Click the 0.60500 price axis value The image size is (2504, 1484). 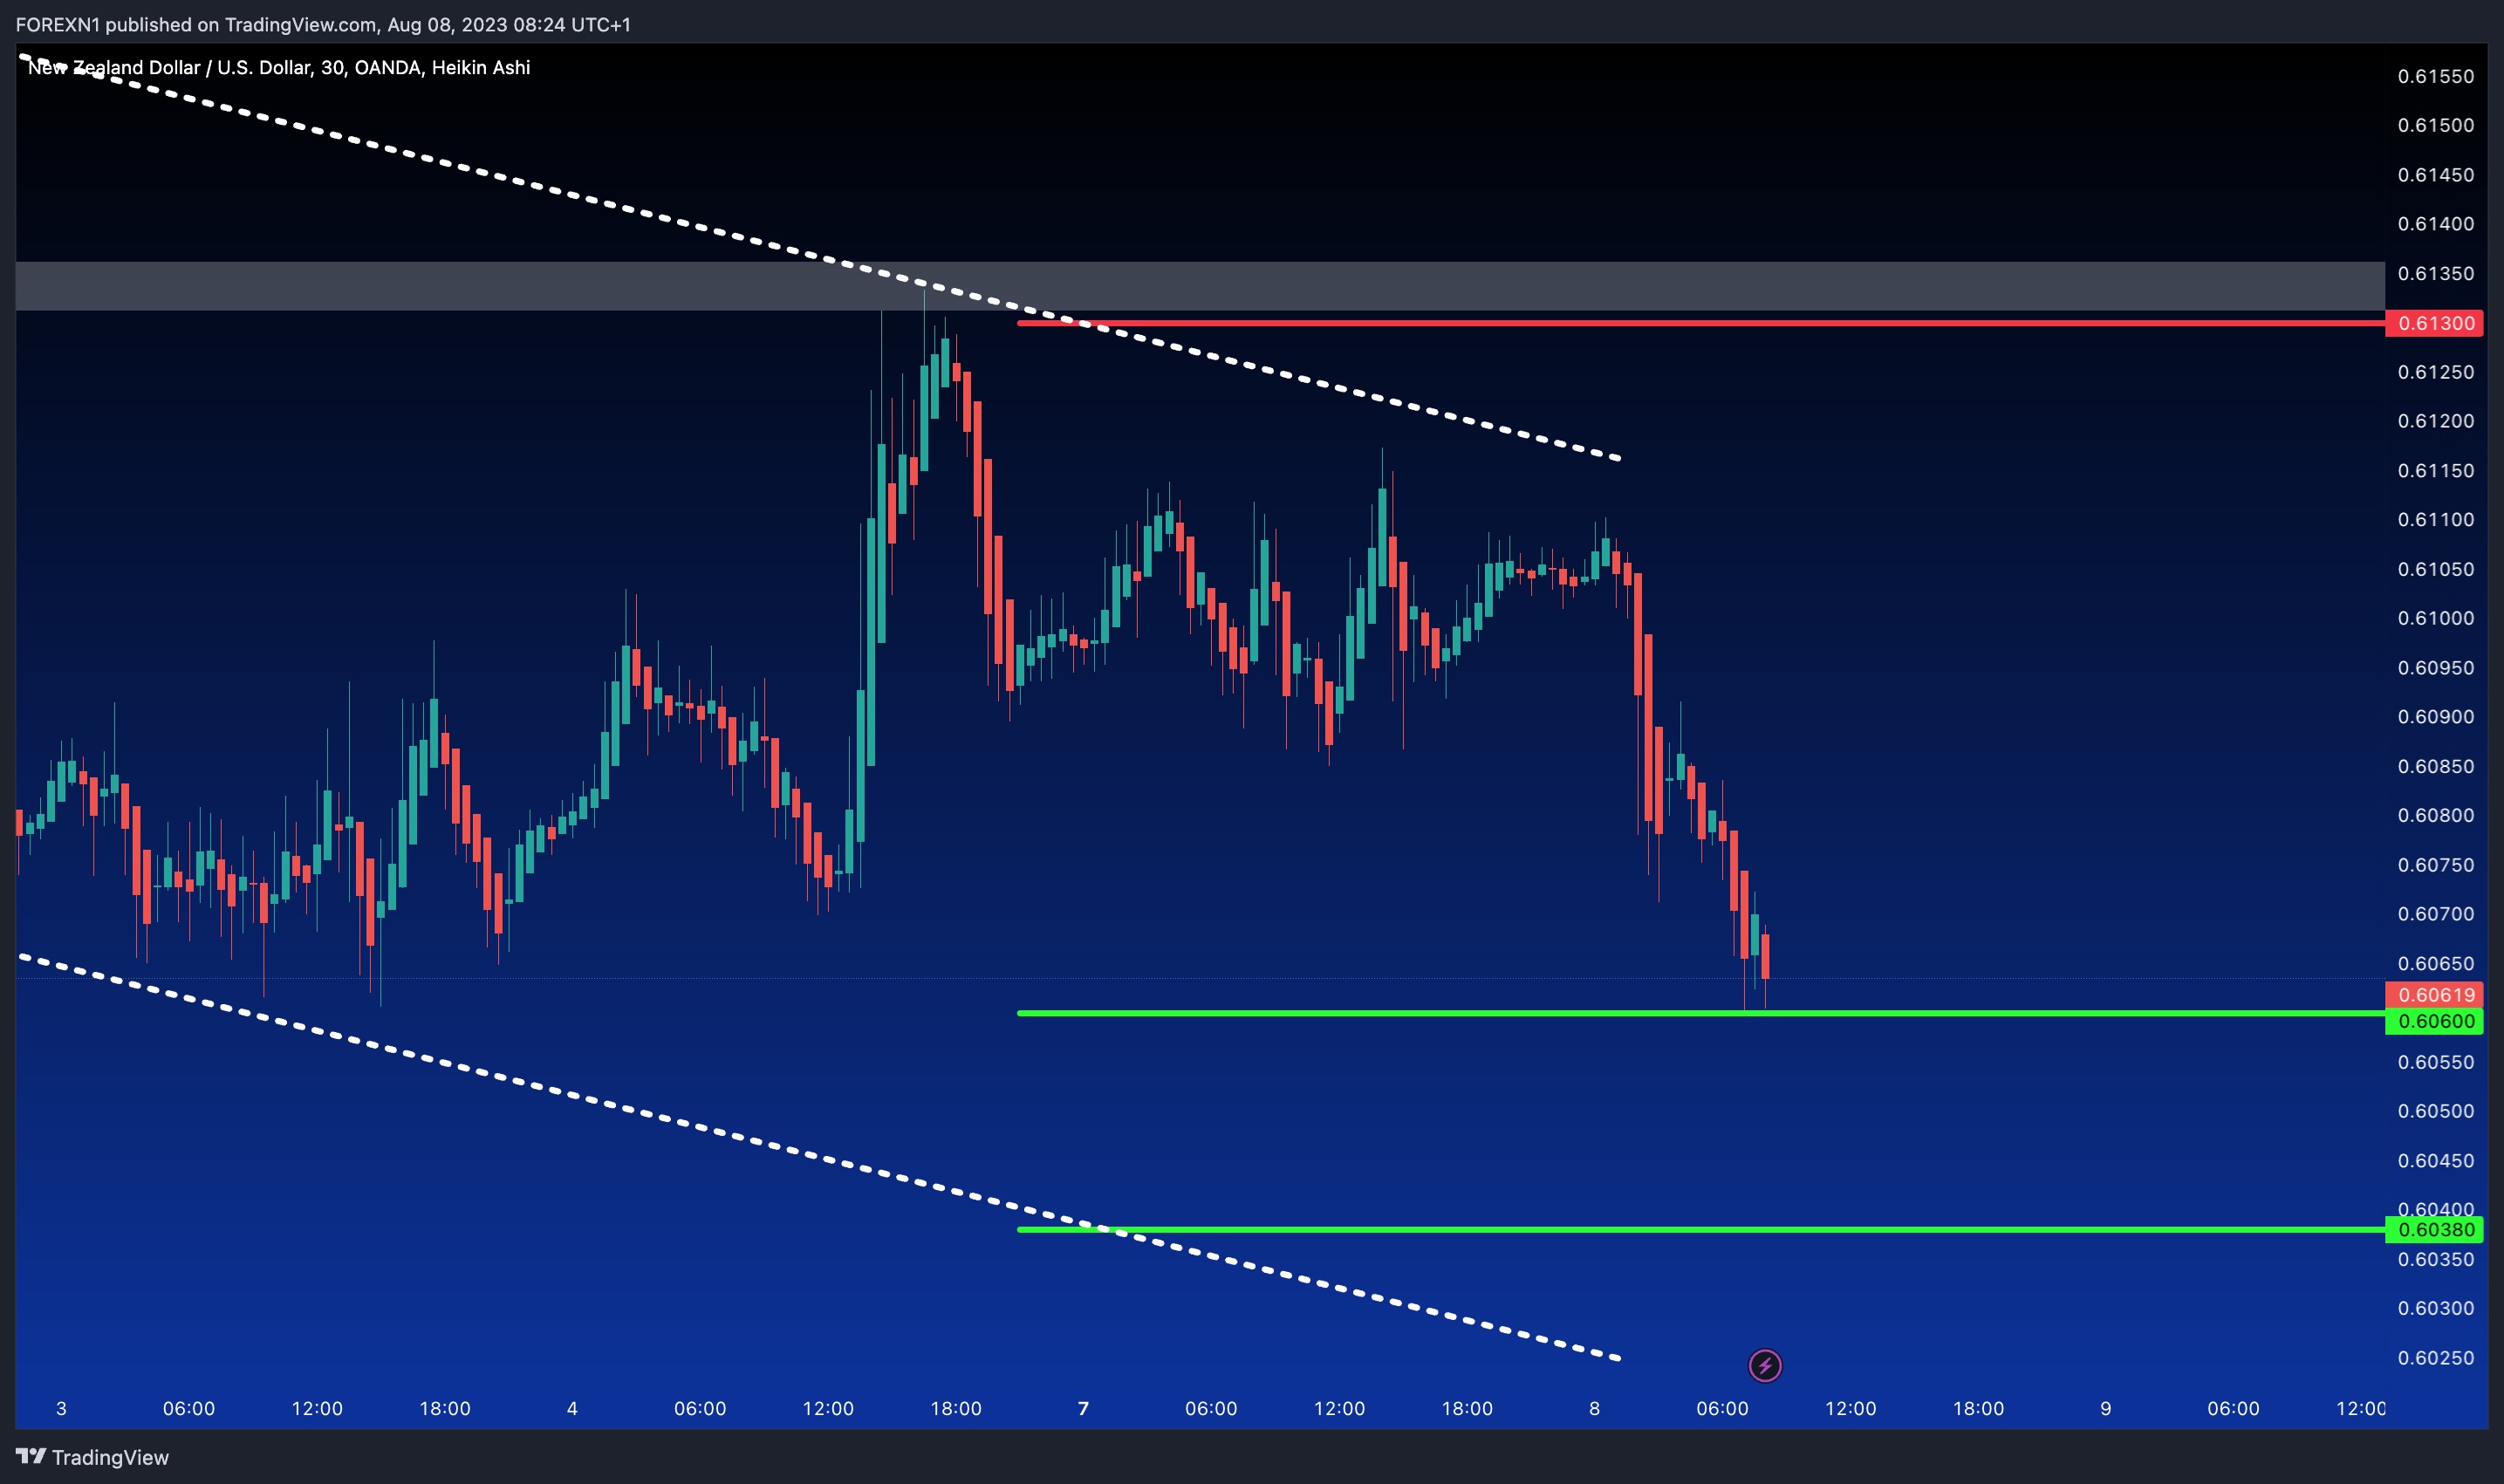(2435, 1111)
